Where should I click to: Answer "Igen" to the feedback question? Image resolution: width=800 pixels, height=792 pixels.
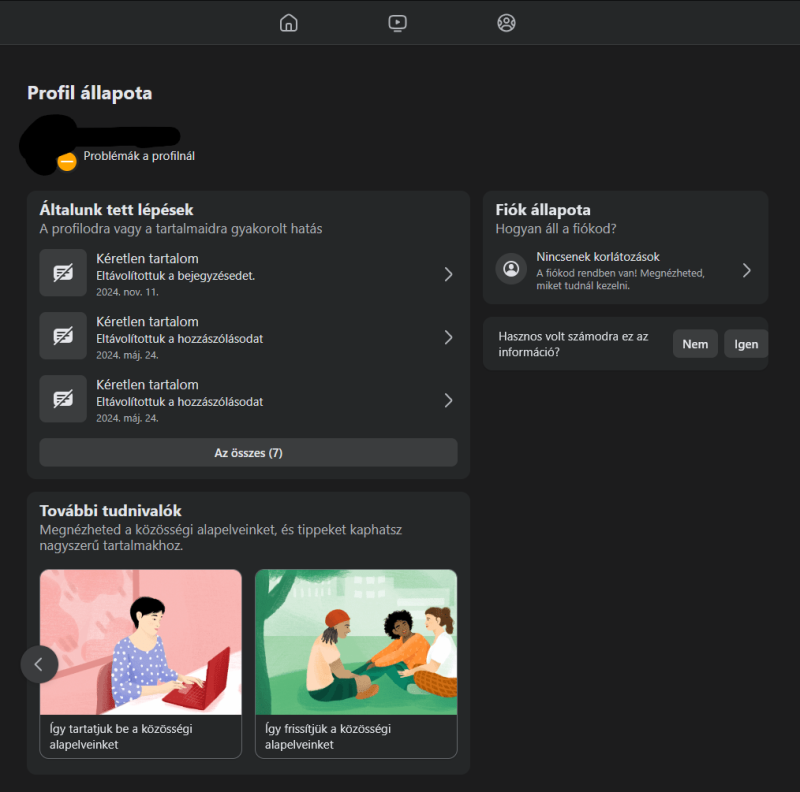746,344
